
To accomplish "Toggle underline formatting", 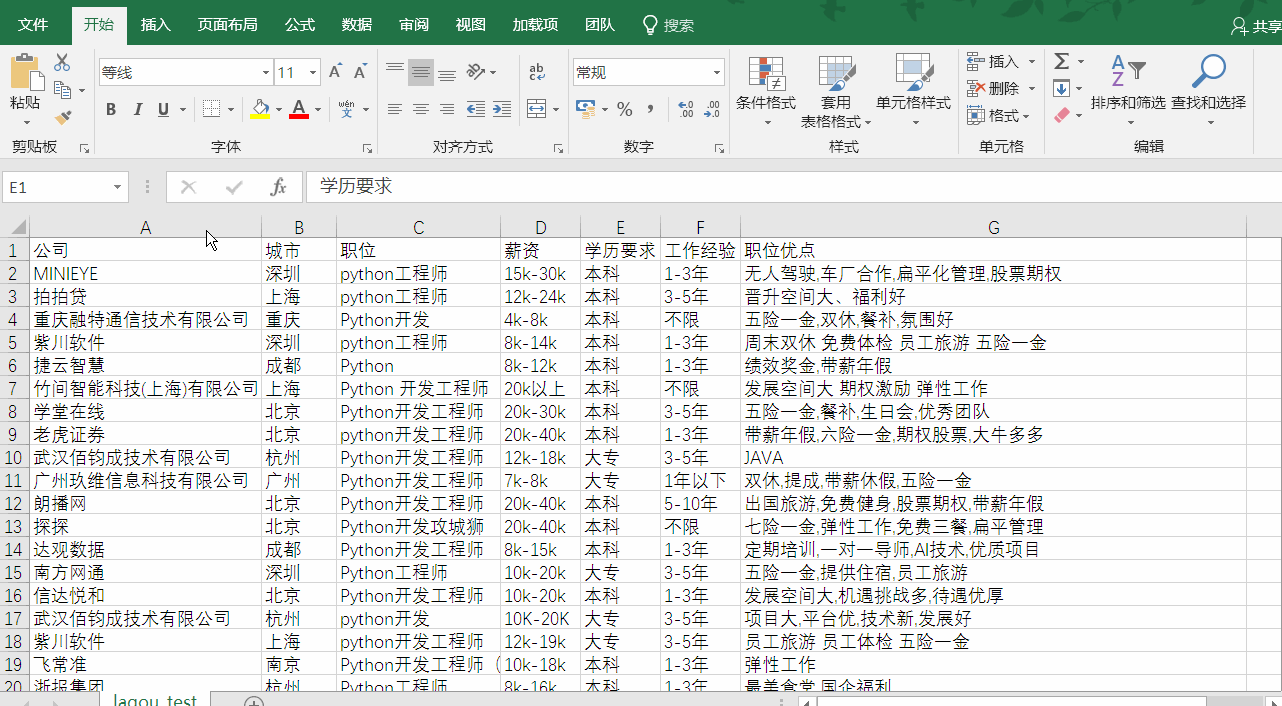I will [161, 110].
